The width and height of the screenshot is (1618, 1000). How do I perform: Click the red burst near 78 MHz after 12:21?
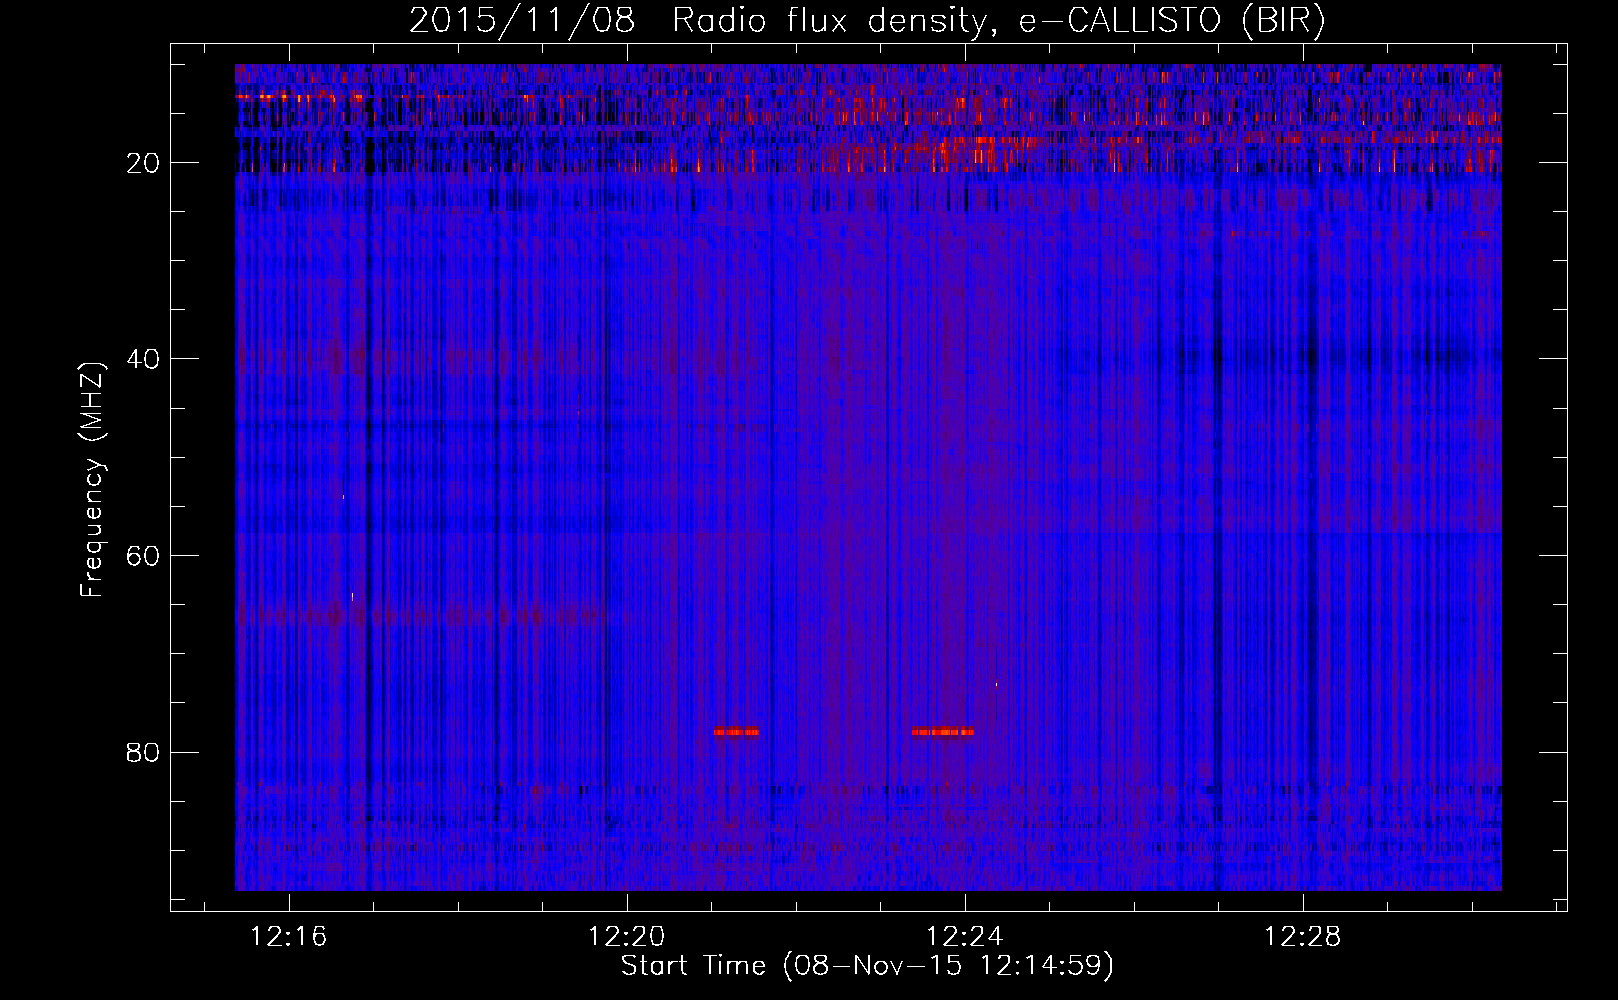736,732
